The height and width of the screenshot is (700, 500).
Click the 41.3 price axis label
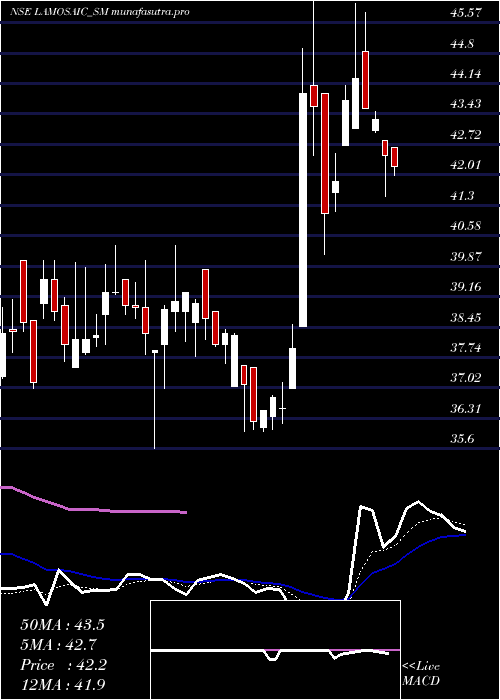tap(462, 196)
